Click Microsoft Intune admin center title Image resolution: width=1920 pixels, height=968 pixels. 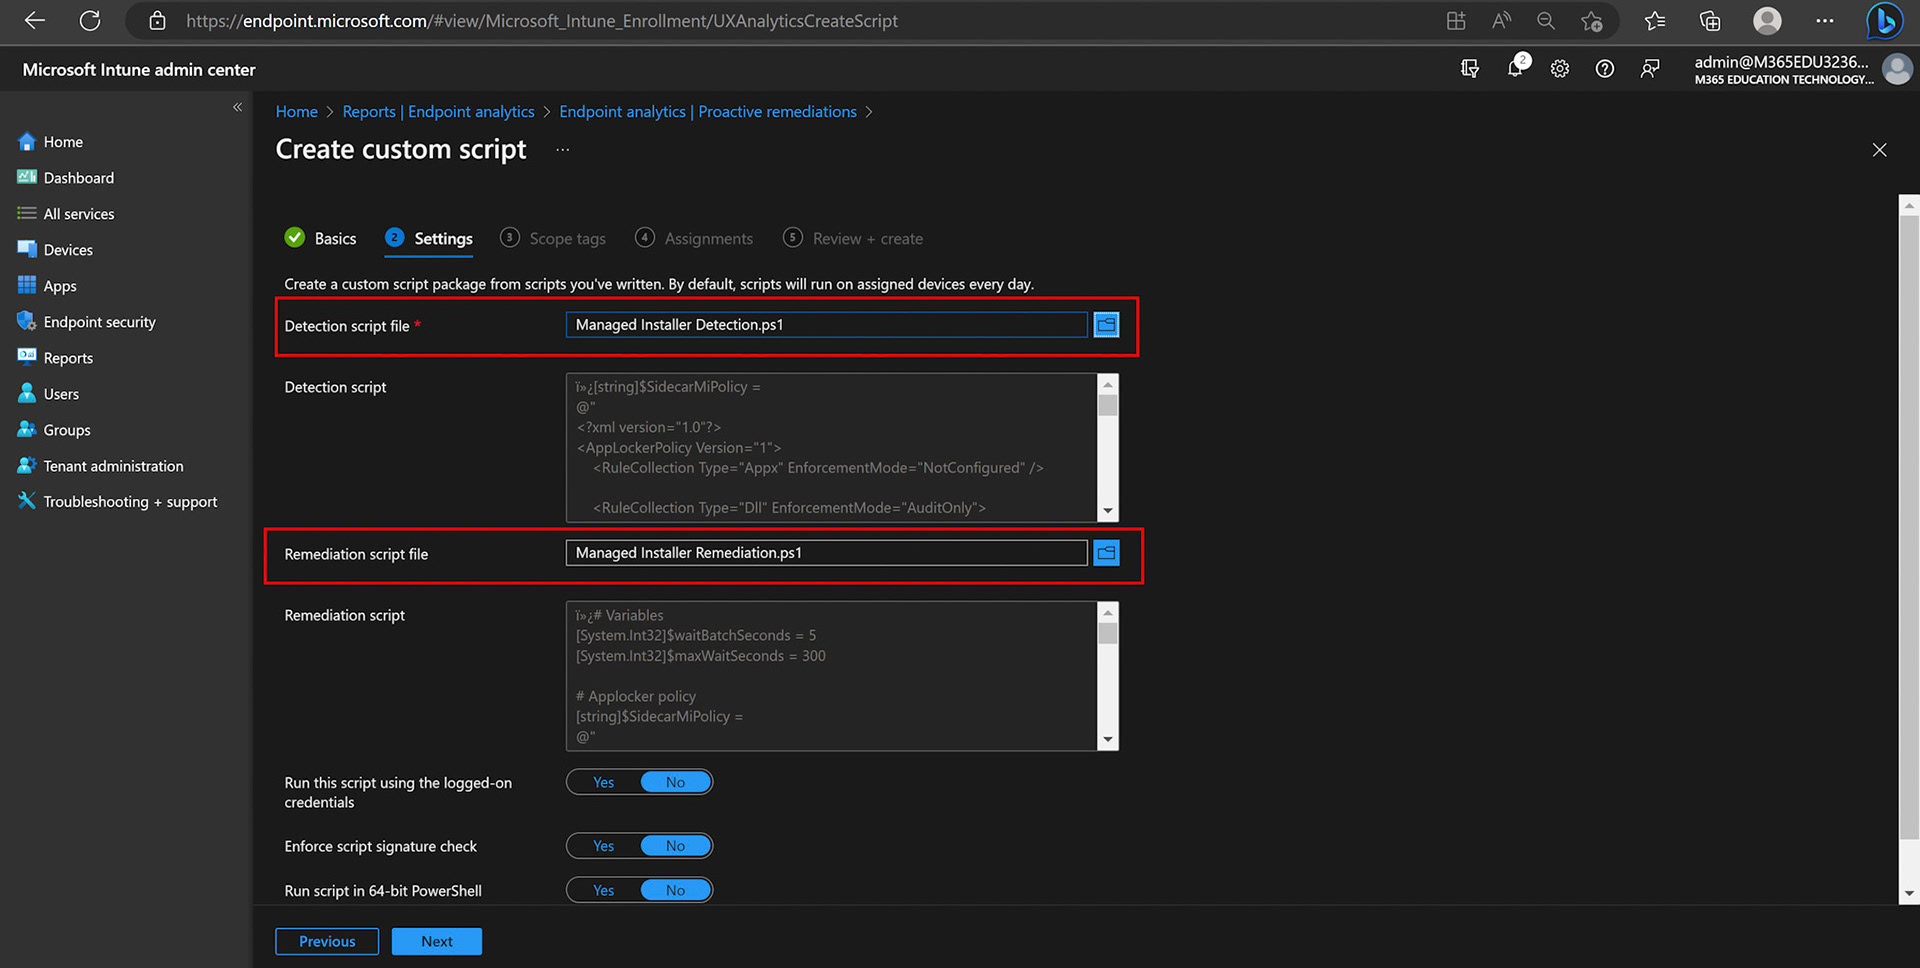pos(139,69)
